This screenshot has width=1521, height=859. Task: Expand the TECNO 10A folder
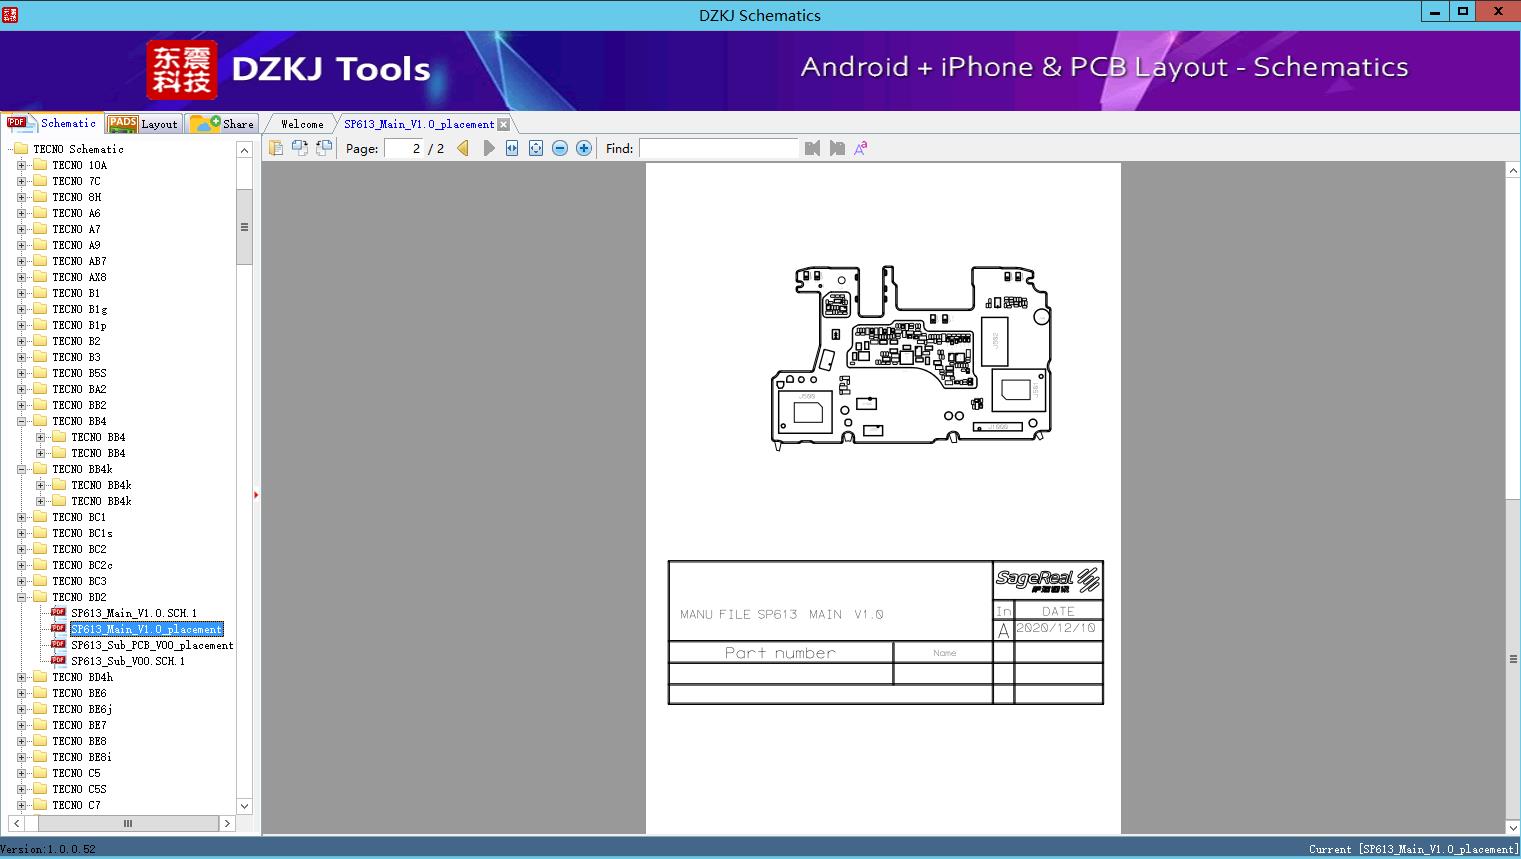click(x=22, y=165)
